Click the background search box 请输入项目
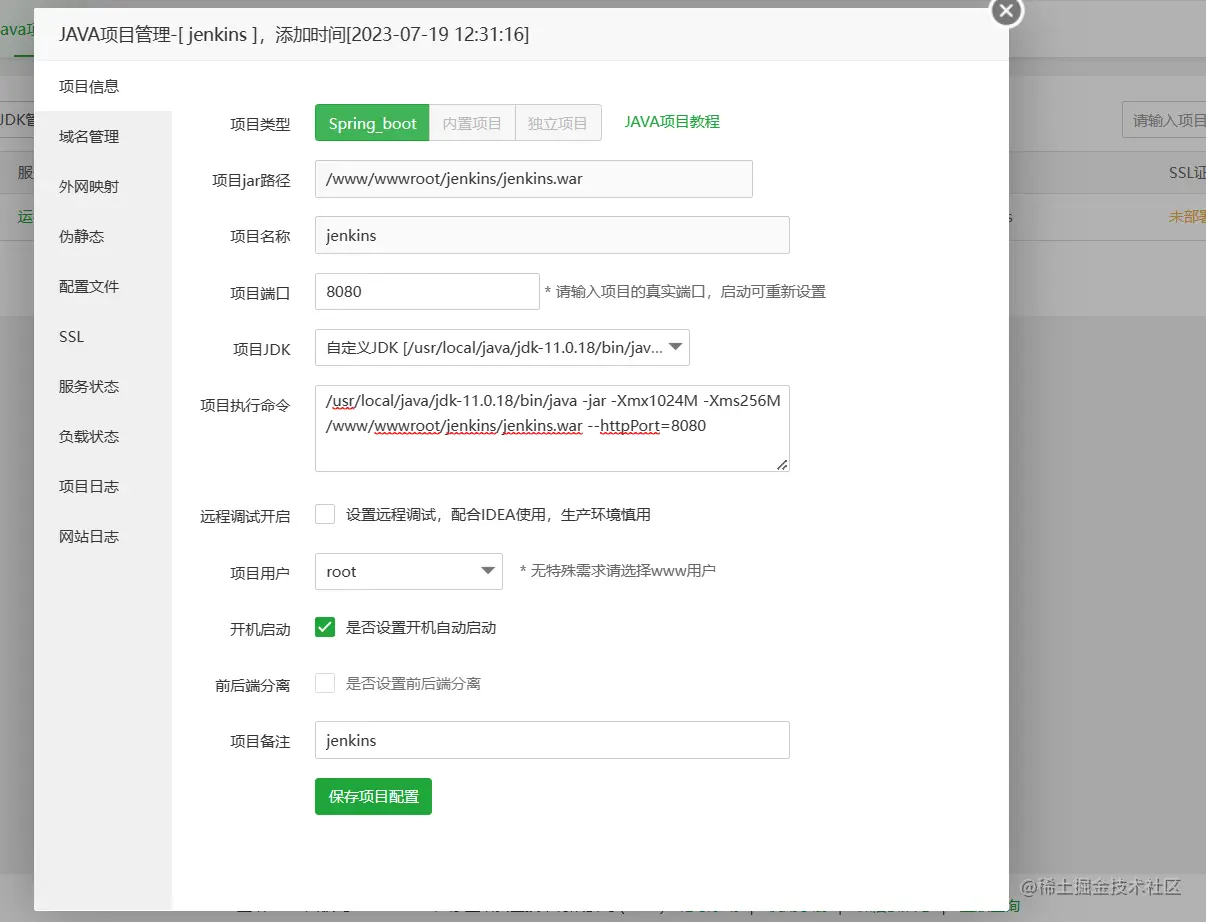 1164,120
